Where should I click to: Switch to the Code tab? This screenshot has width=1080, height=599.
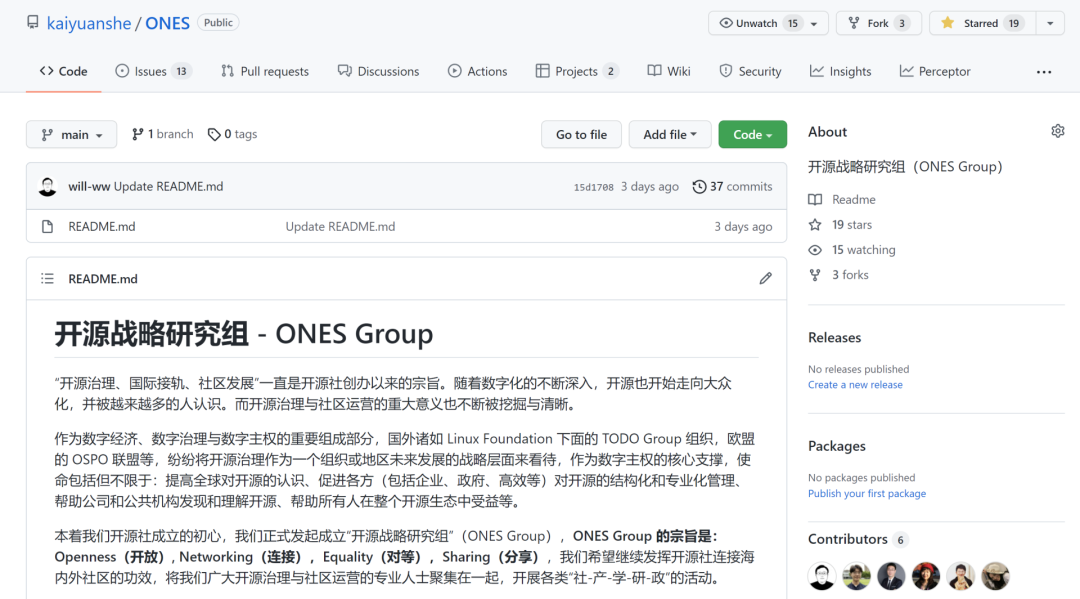63,71
